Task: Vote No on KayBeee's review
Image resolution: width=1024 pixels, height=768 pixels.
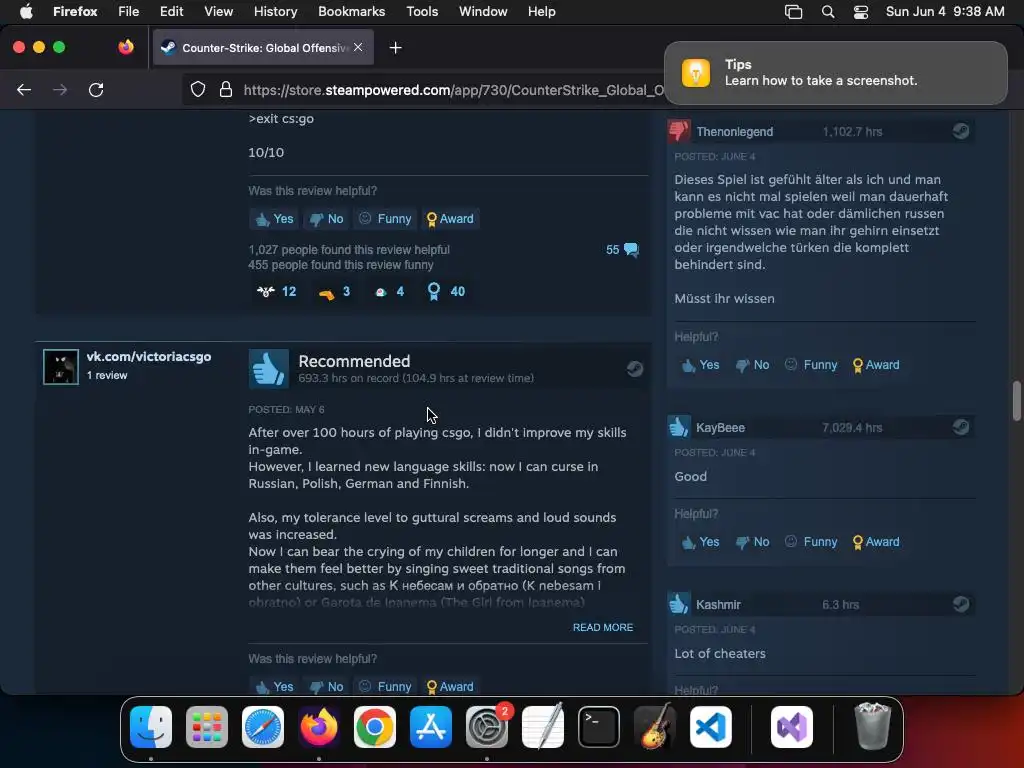Action: pos(752,542)
